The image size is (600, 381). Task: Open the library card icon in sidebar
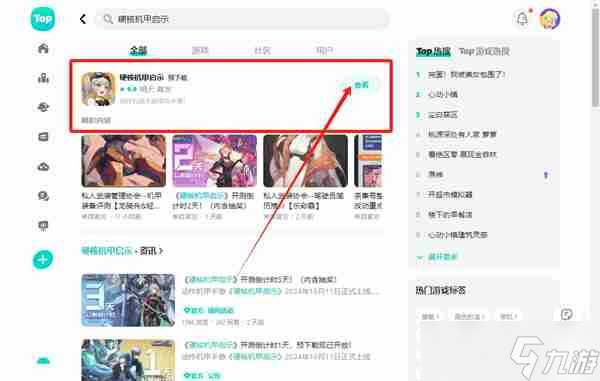43,137
